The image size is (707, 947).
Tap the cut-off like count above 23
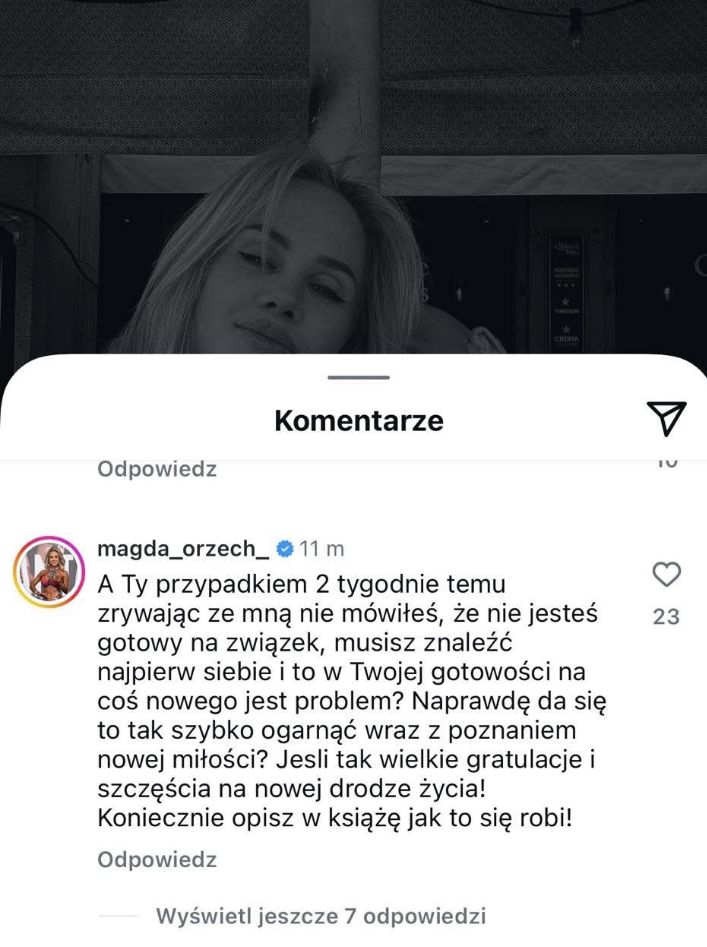pyautogui.click(x=667, y=463)
